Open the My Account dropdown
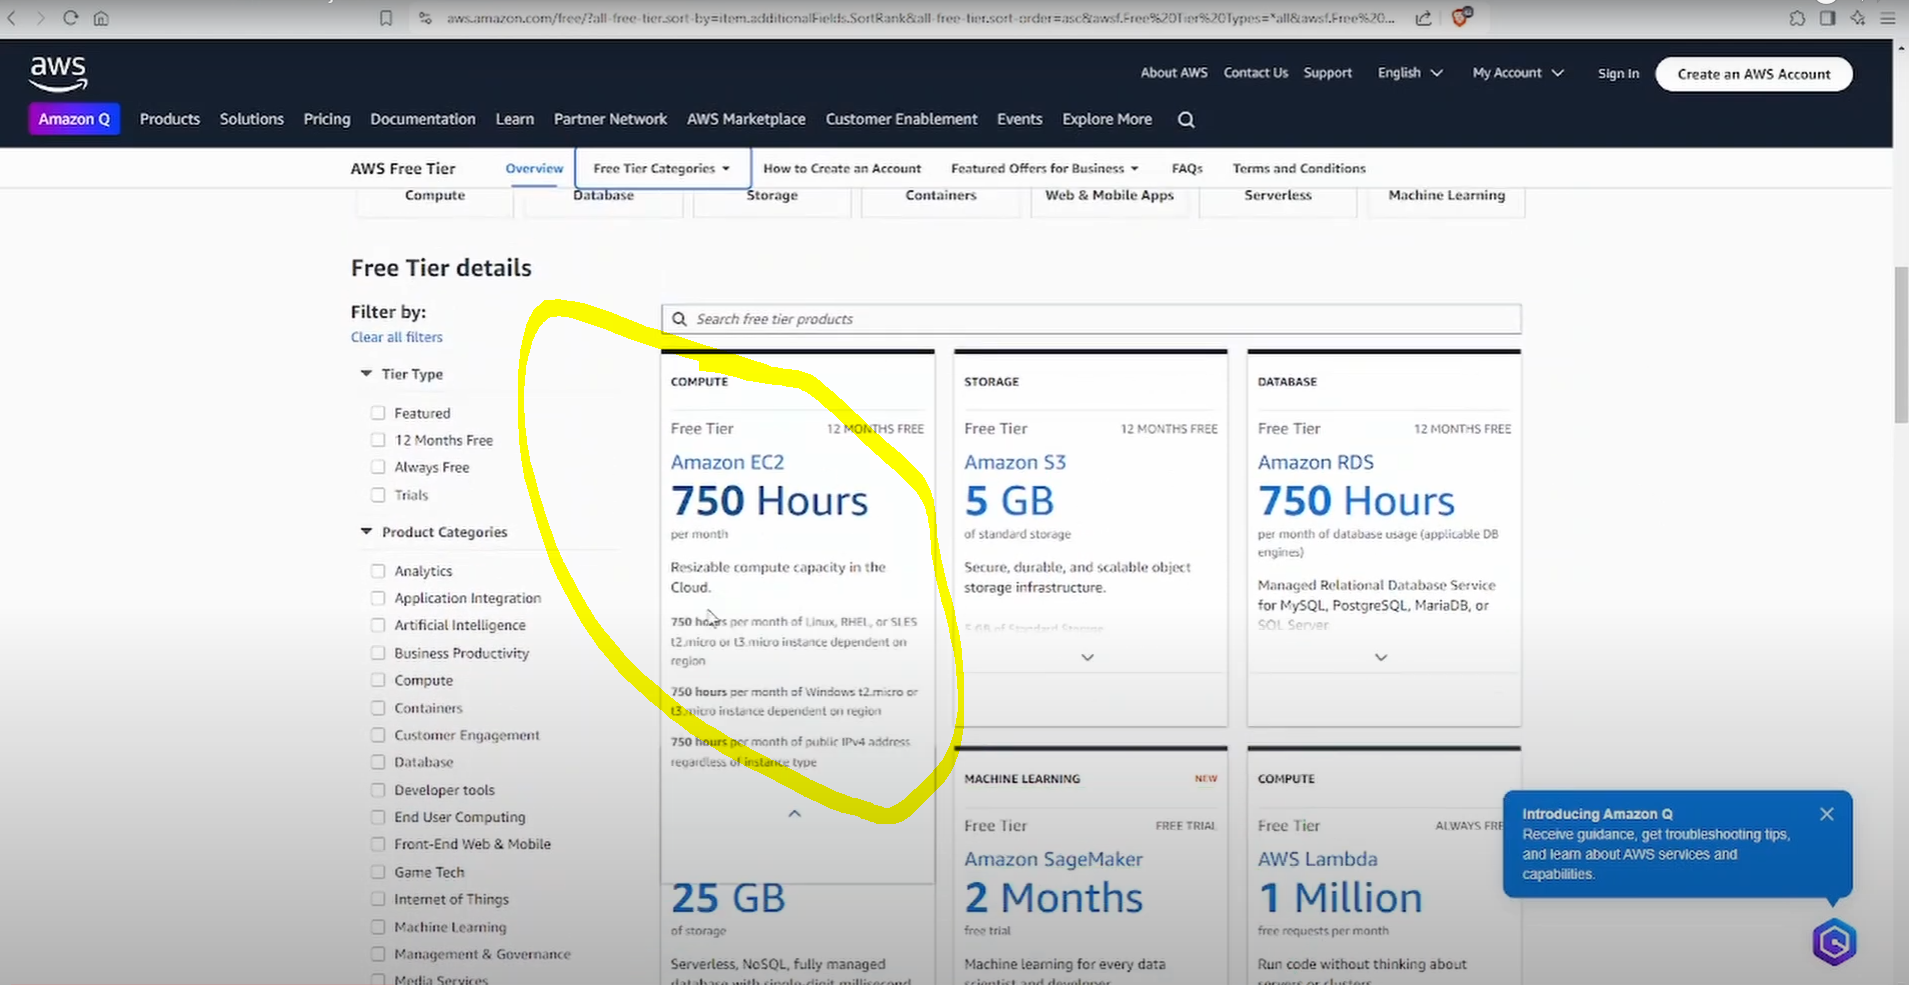Image resolution: width=1909 pixels, height=985 pixels. click(x=1518, y=73)
